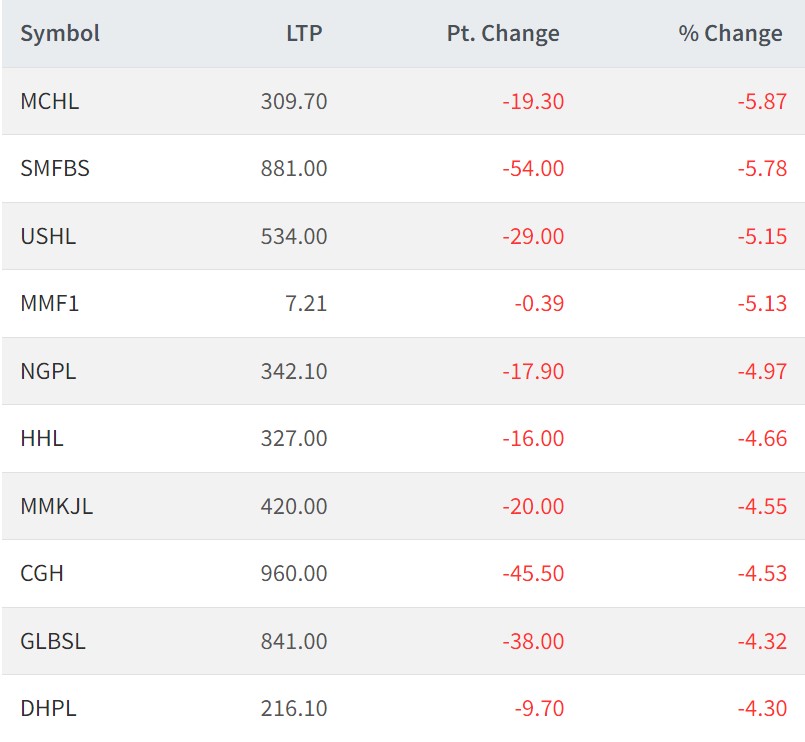Image resolution: width=805 pixels, height=742 pixels.
Task: Select the MMKJL stock symbol
Action: click(56, 506)
